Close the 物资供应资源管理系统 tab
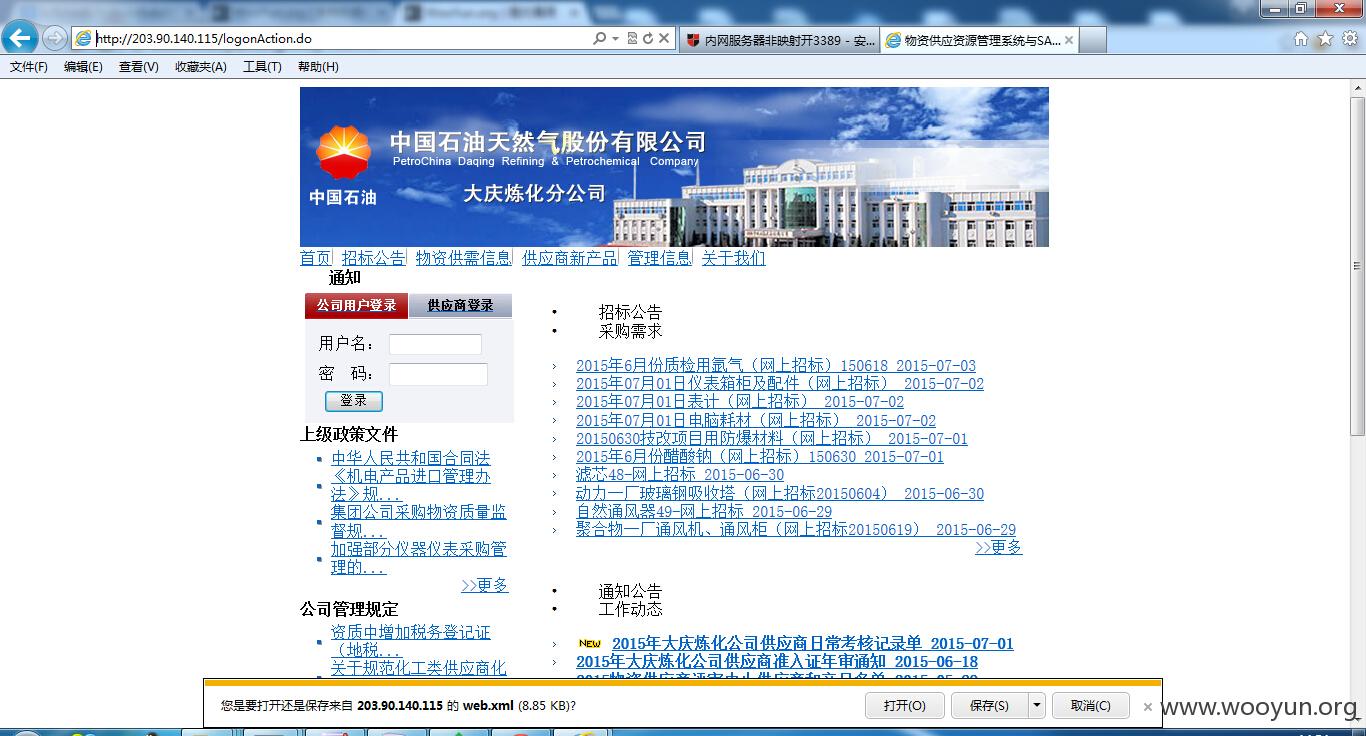Screen dimensions: 1366x736 click(x=1069, y=40)
